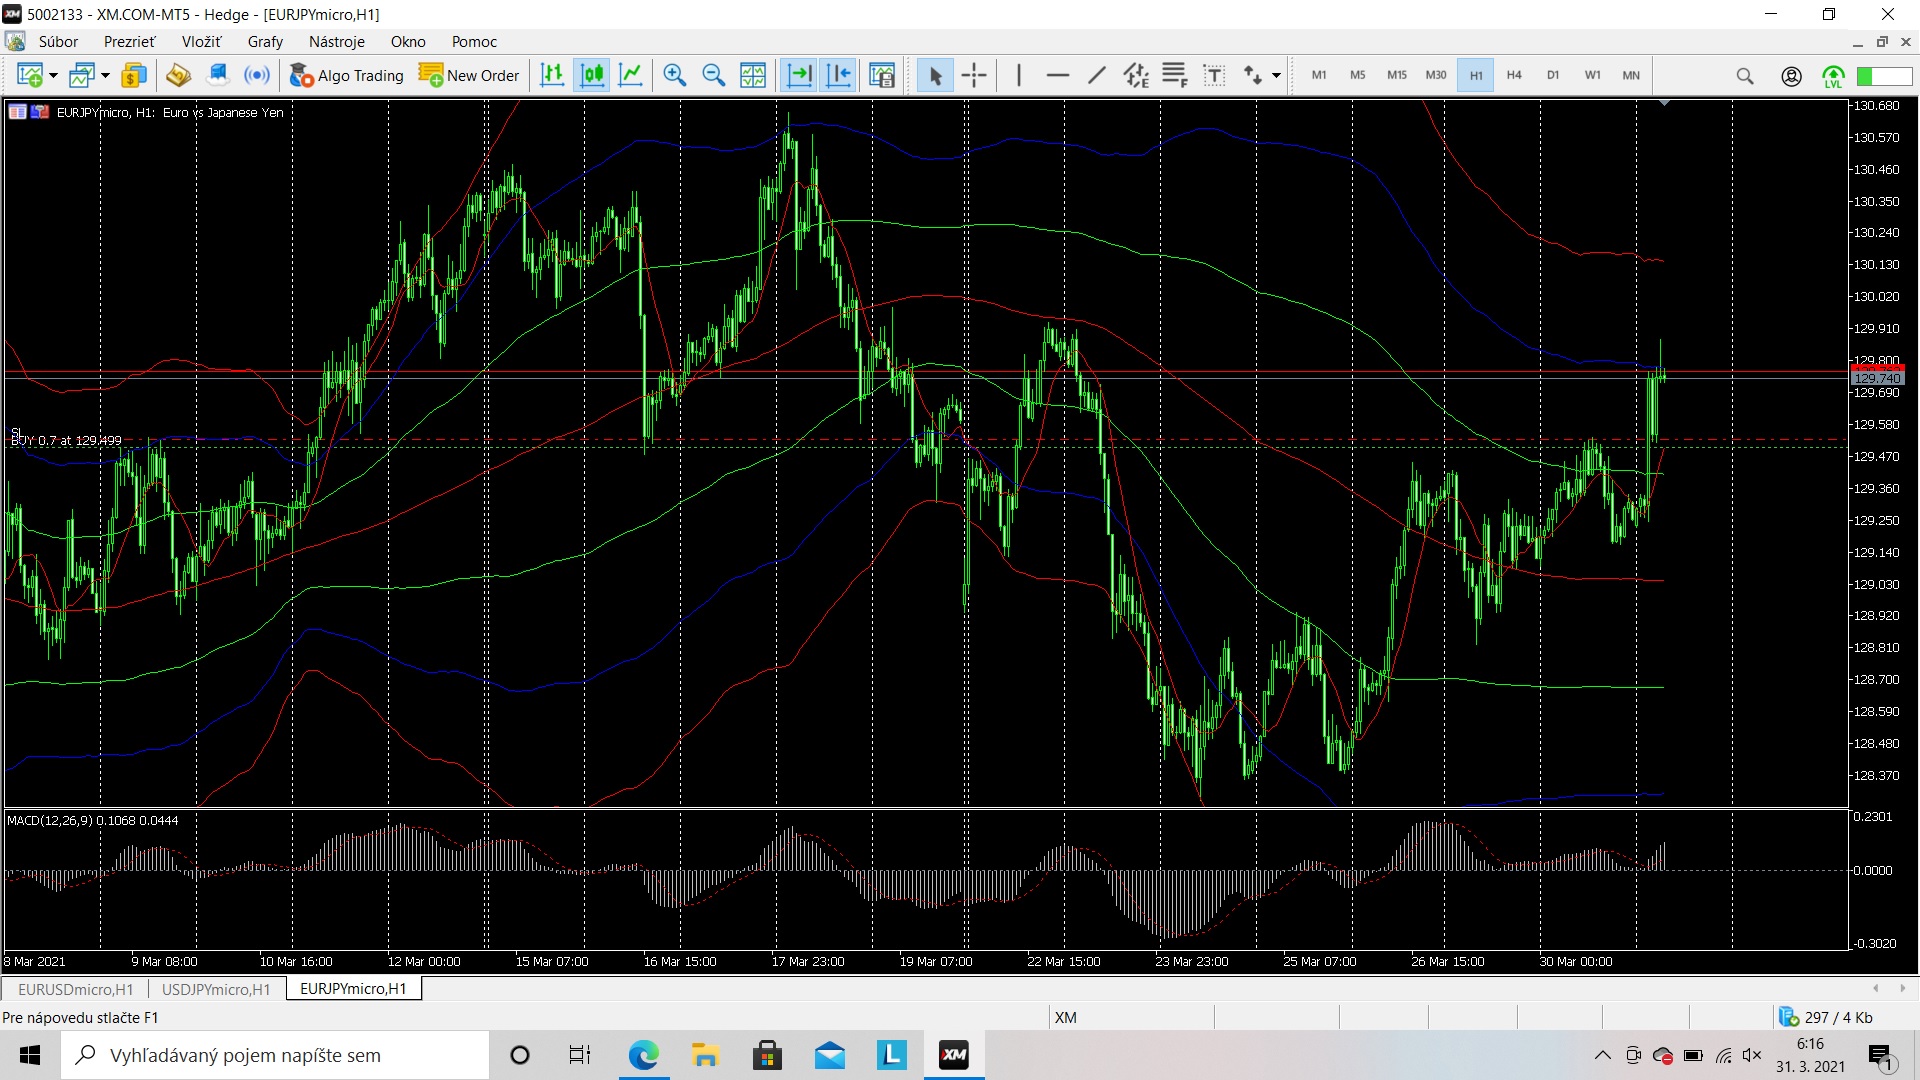This screenshot has width=1920, height=1080.
Task: Select the crosshair tool
Action: click(x=974, y=75)
